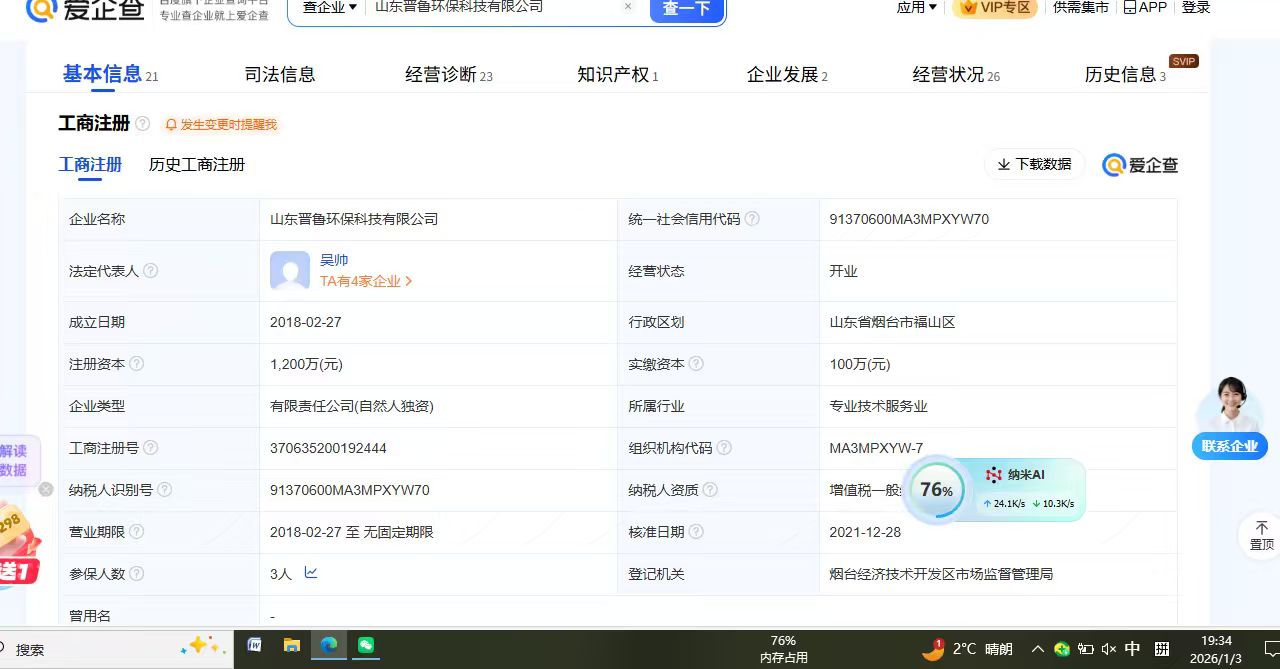Open the 参保人数 trend chart icon
Screen dimensions: 1280x669
pyautogui.click(x=311, y=573)
